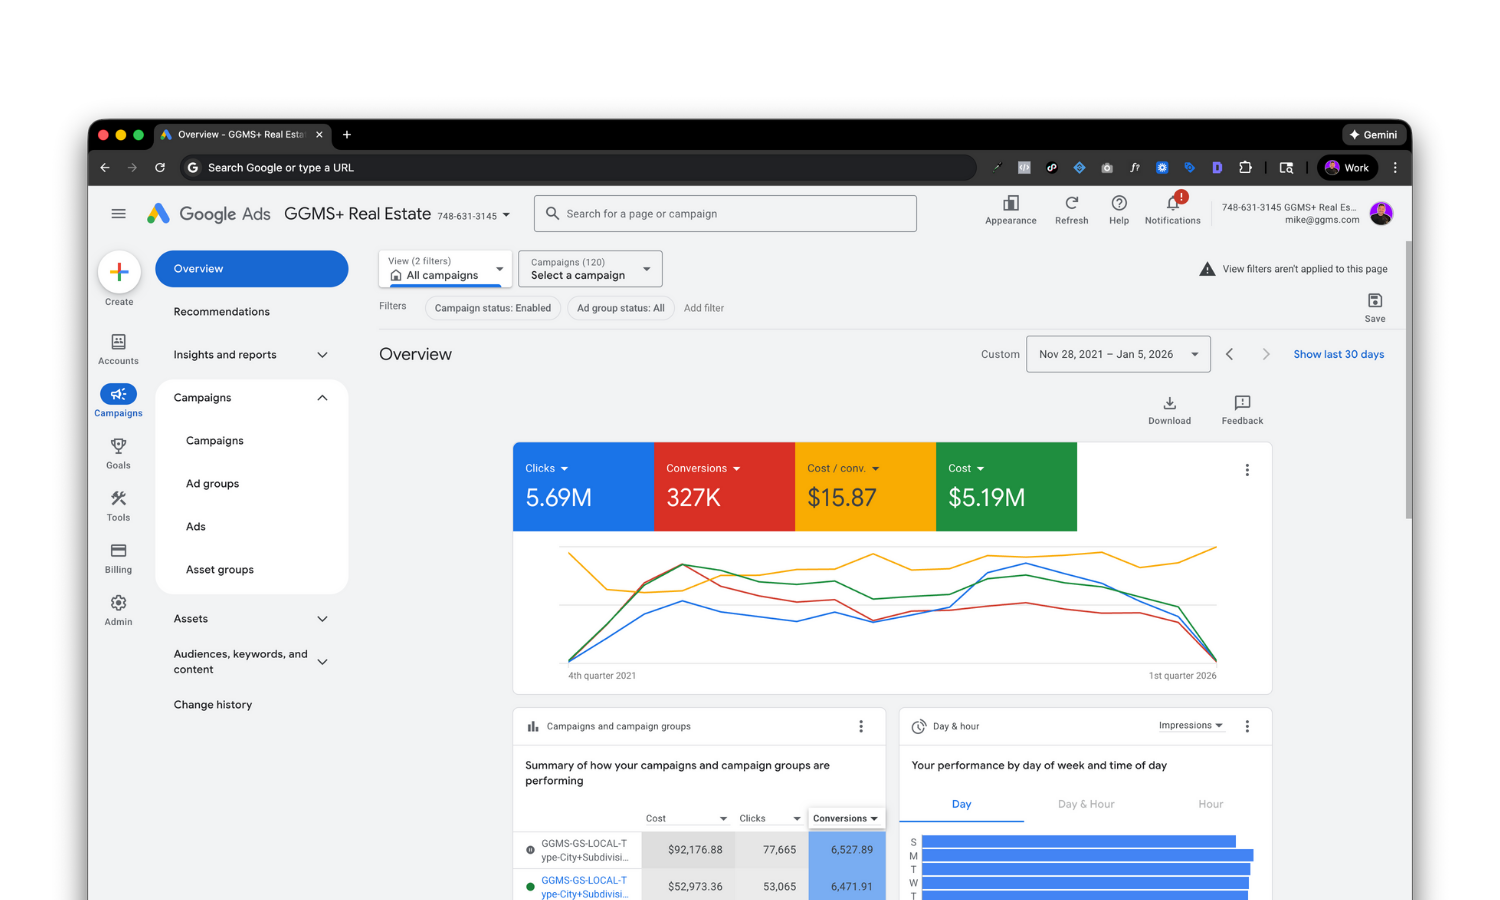Viewport: 1500px width, 900px height.
Task: Switch to the Day & Hour tab
Action: tap(1085, 804)
